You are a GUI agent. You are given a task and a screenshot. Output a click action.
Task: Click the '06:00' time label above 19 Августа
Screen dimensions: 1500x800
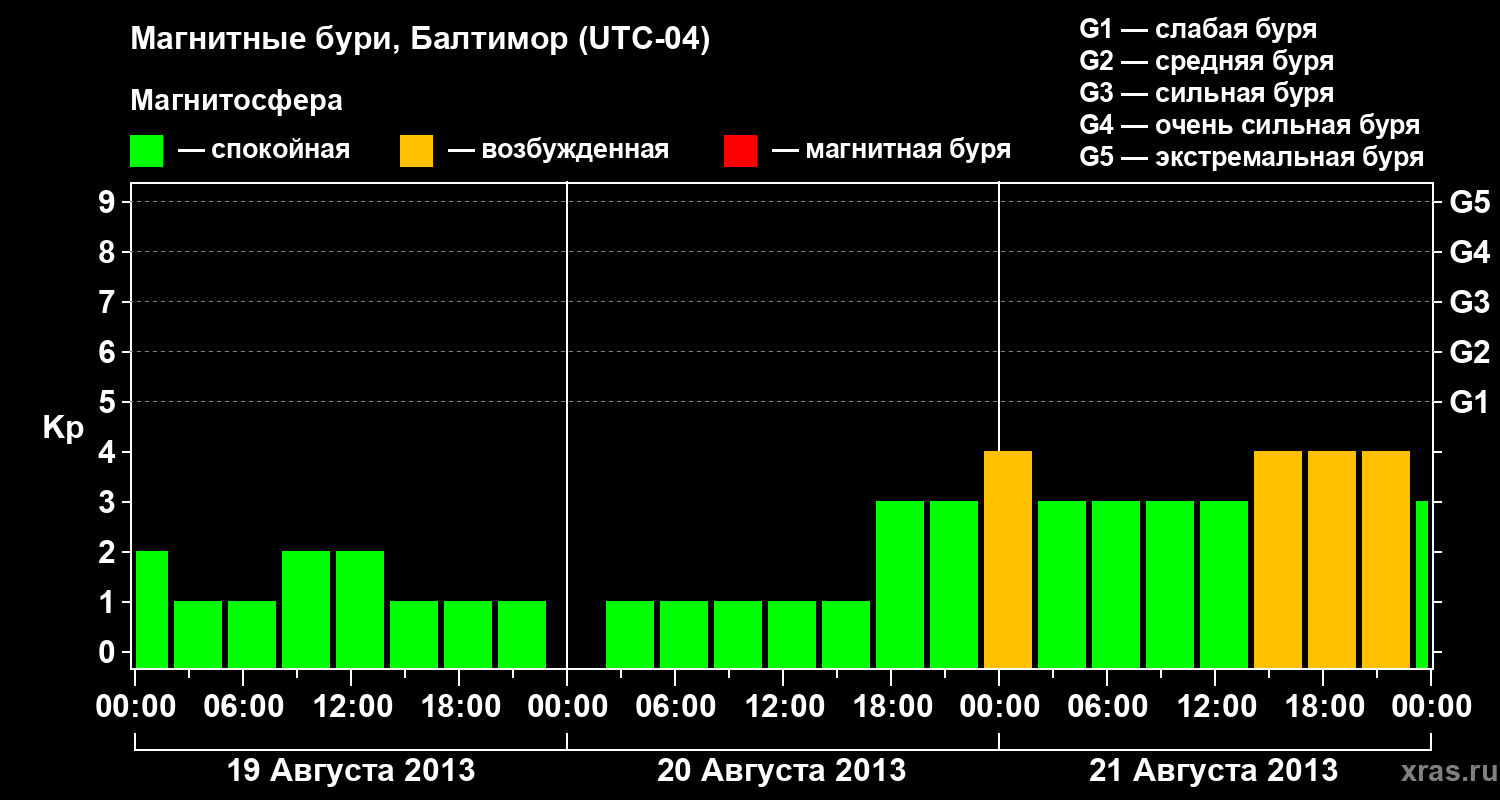(243, 707)
